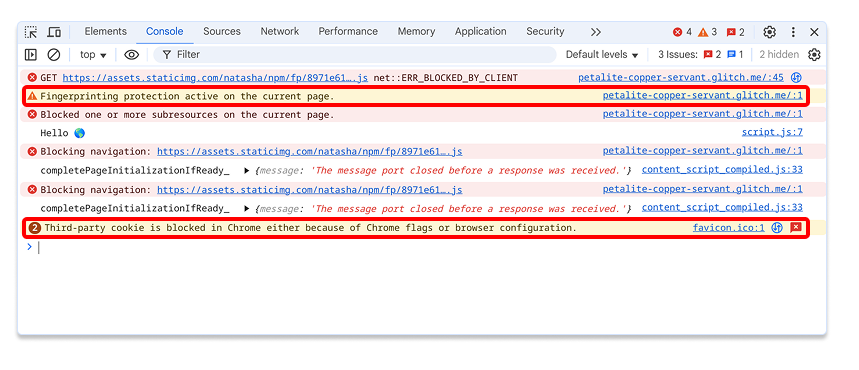Viewport: 859px width, 370px height.
Task: Click the 3 Issues label
Action: click(678, 55)
